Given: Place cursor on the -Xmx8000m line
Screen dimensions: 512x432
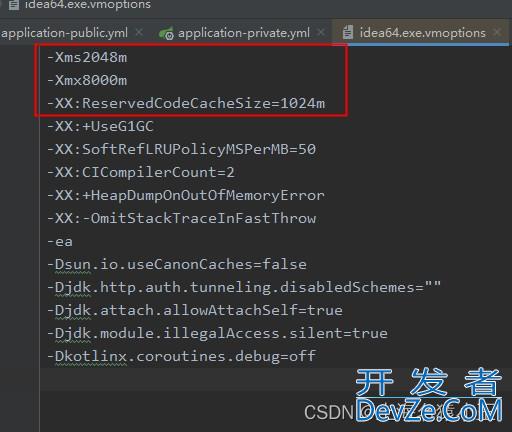Looking at the screenshot, I should [x=87, y=80].
